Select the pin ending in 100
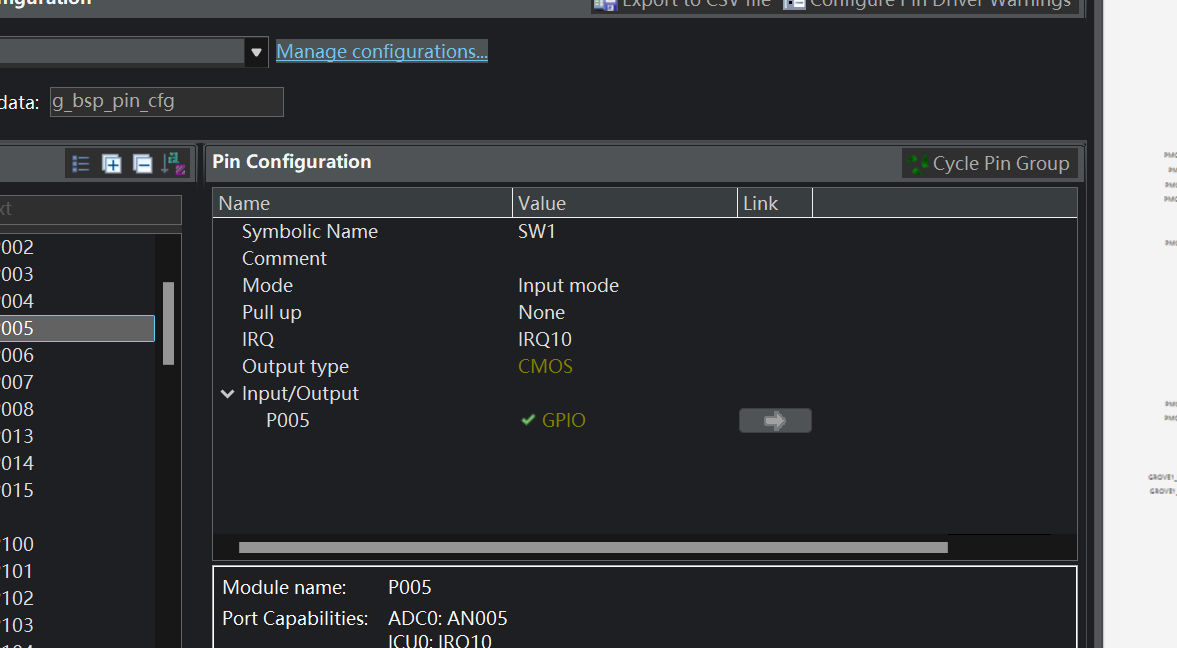Screen dimensions: 1177x648 (77, 544)
